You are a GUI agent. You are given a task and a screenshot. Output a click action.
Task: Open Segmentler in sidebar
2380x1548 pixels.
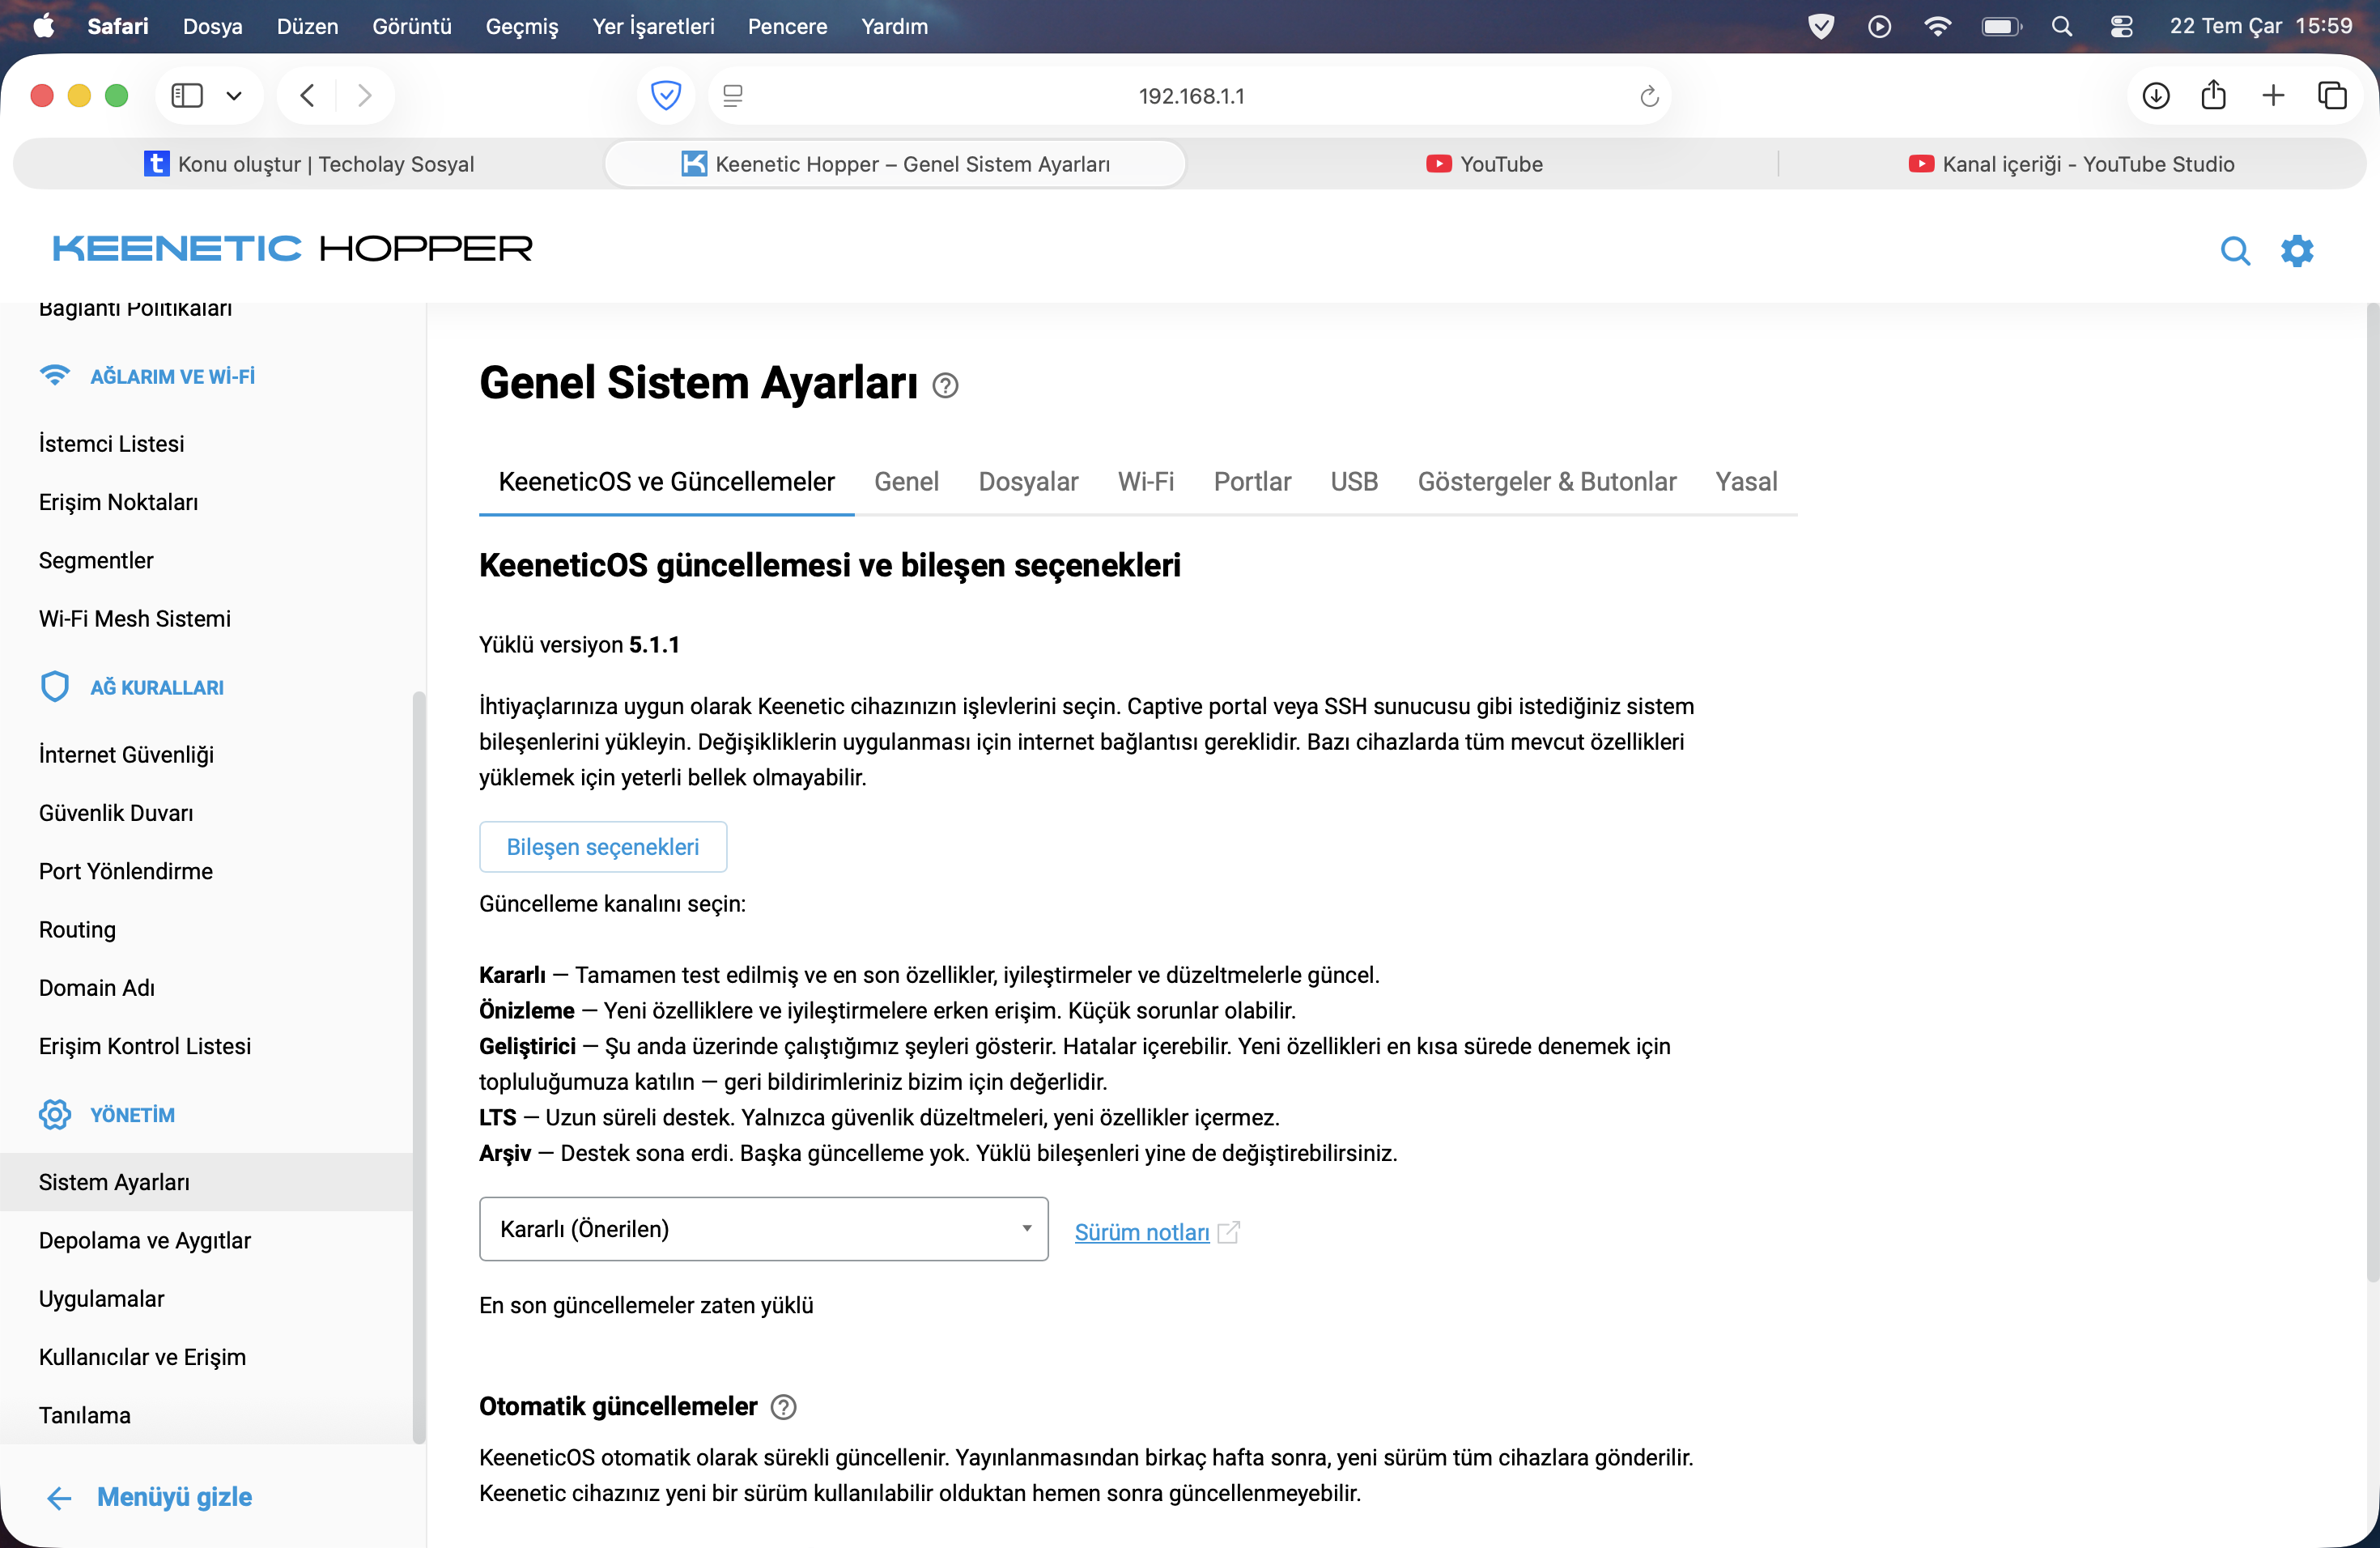pyautogui.click(x=96, y=560)
